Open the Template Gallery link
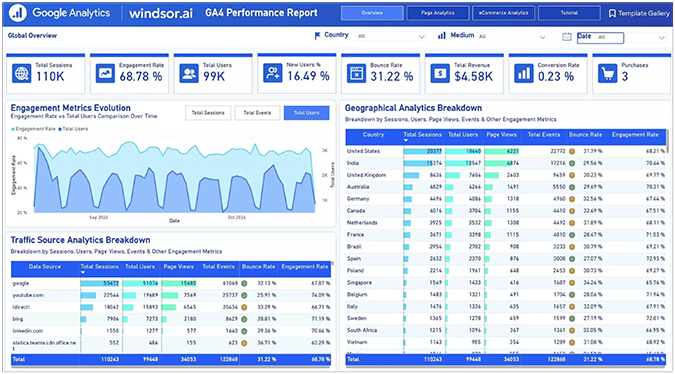 click(x=639, y=13)
